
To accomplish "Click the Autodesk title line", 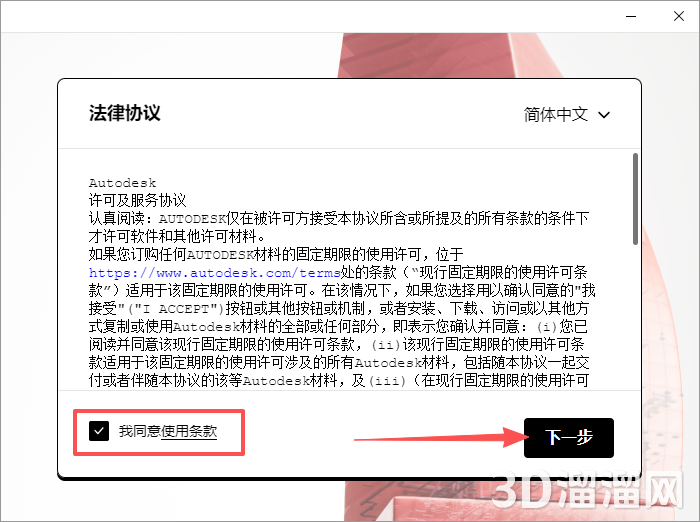I will (x=122, y=183).
